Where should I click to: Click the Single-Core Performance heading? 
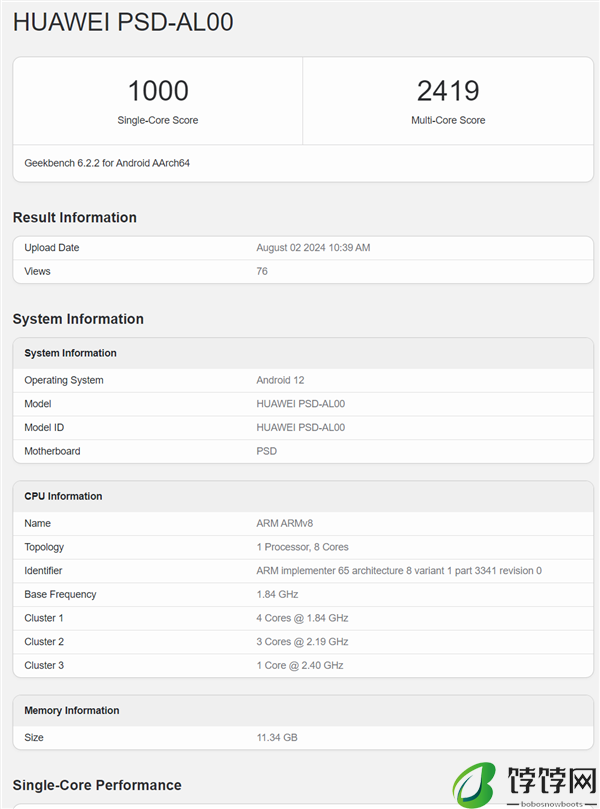point(97,785)
